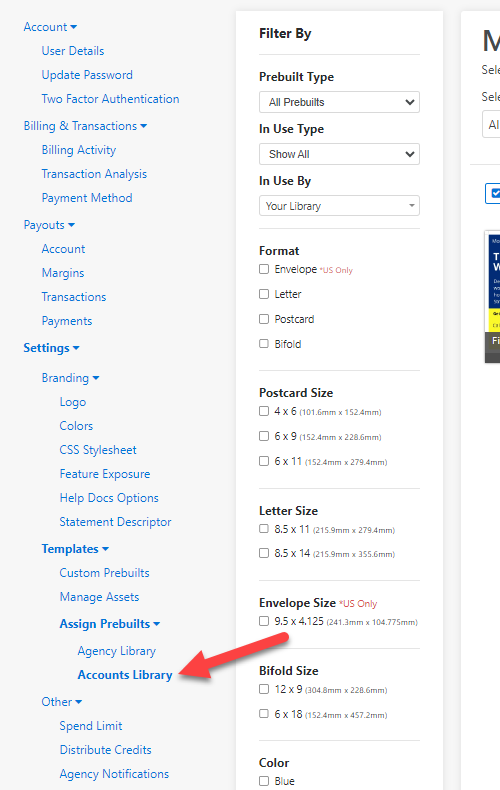Viewport: 500px width, 790px height.
Task: Open the CSS Stylesheet link
Action: (x=98, y=450)
